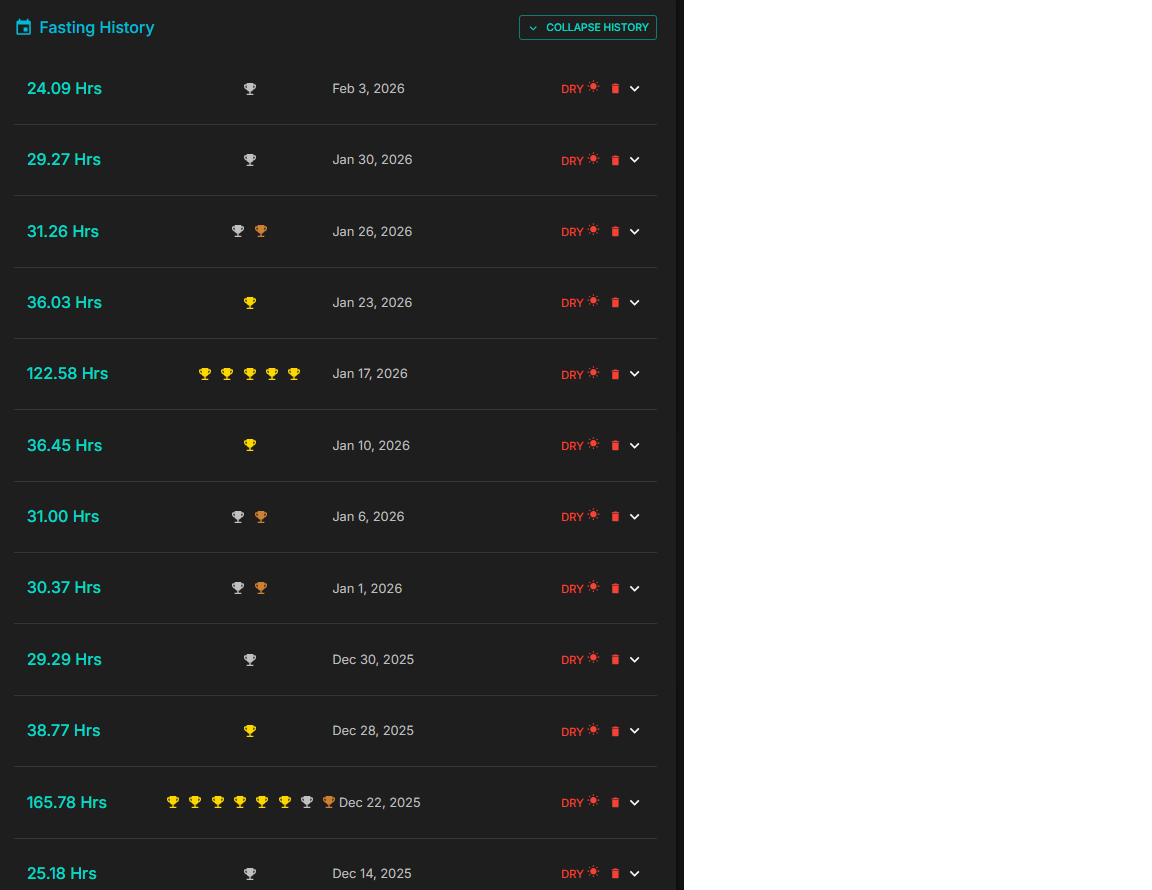This screenshot has height=890, width=1152.
Task: Expand the Dec 14, 2025 fast details
Action: [635, 874]
